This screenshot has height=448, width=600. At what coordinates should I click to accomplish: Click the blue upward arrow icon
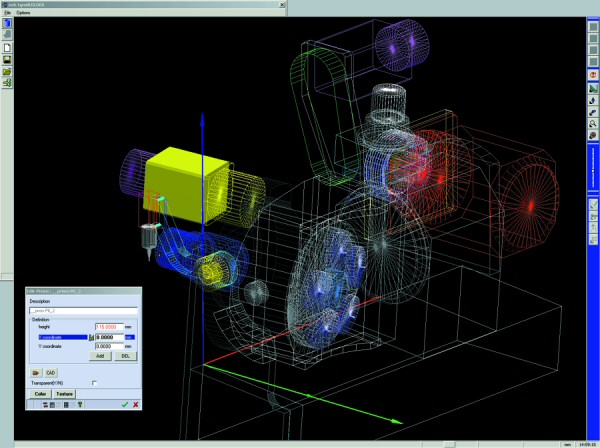tap(593, 101)
